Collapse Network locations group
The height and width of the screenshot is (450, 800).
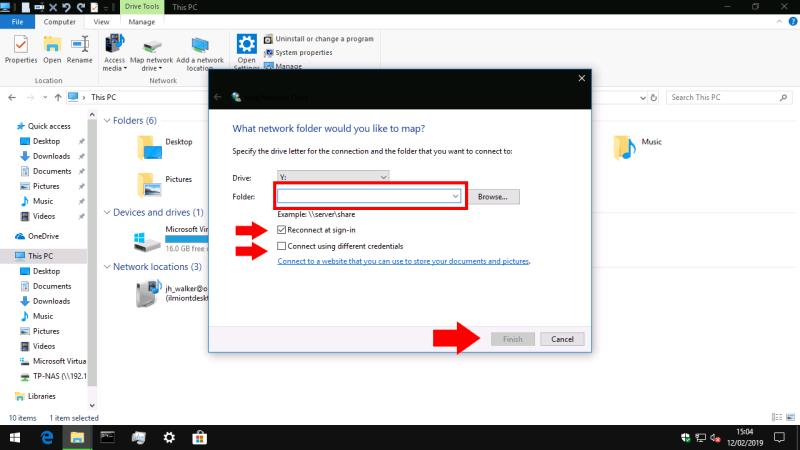pyautogui.click(x=107, y=267)
